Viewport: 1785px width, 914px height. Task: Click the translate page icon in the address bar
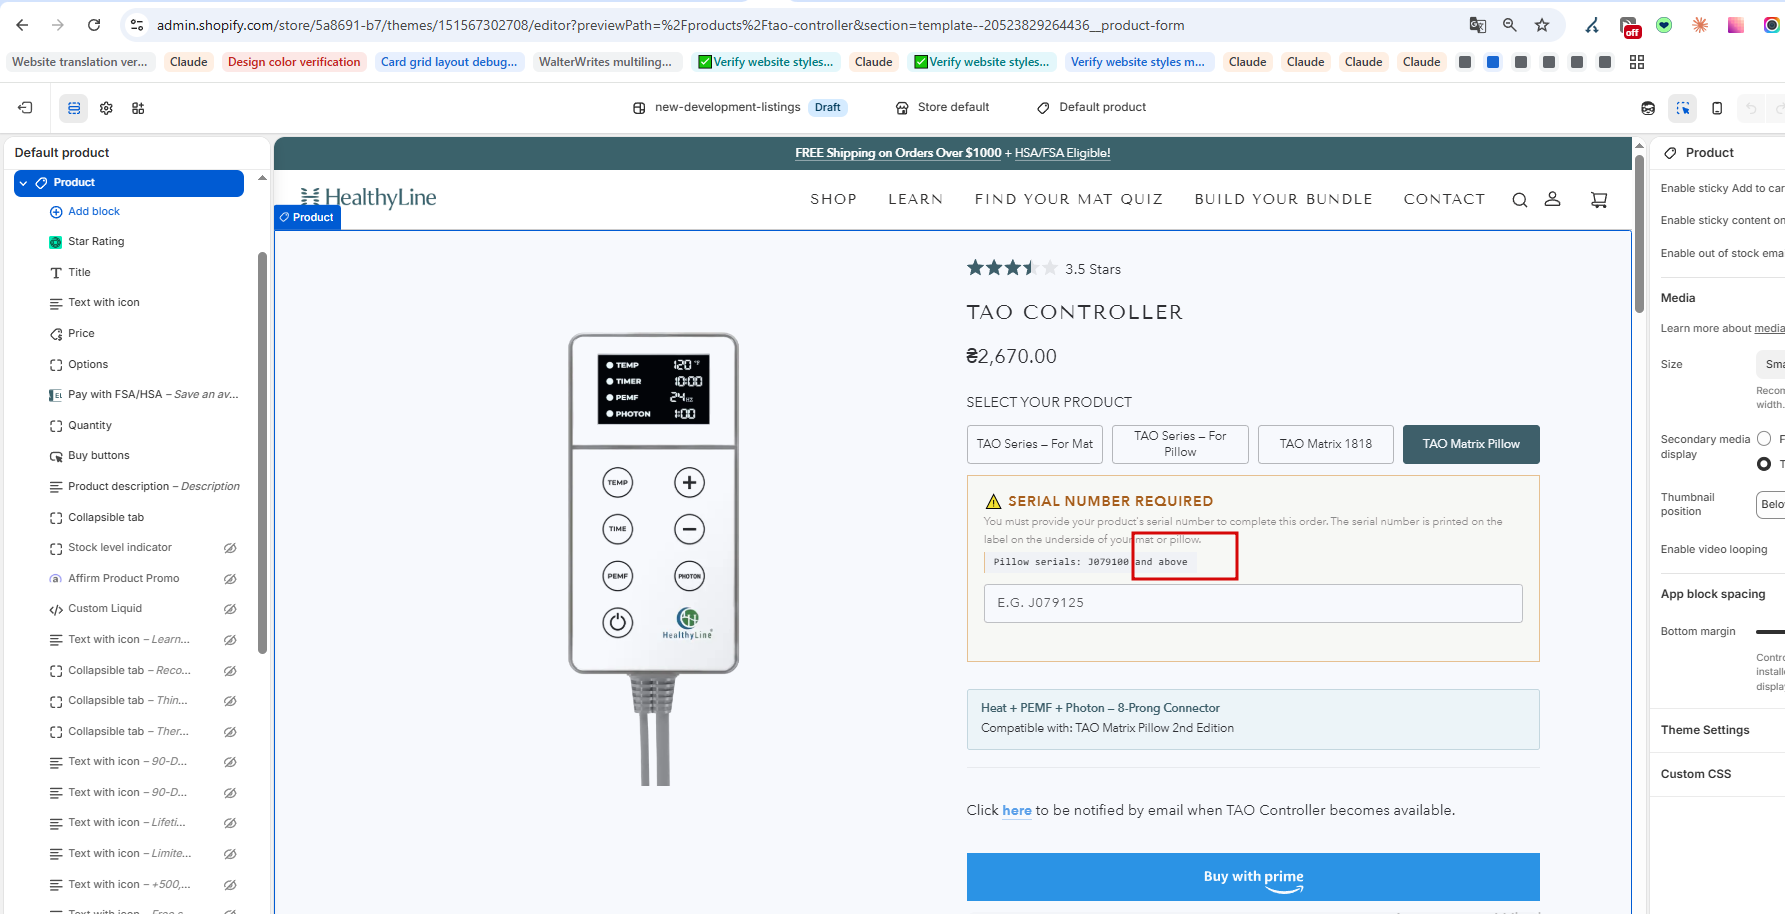coord(1478,25)
